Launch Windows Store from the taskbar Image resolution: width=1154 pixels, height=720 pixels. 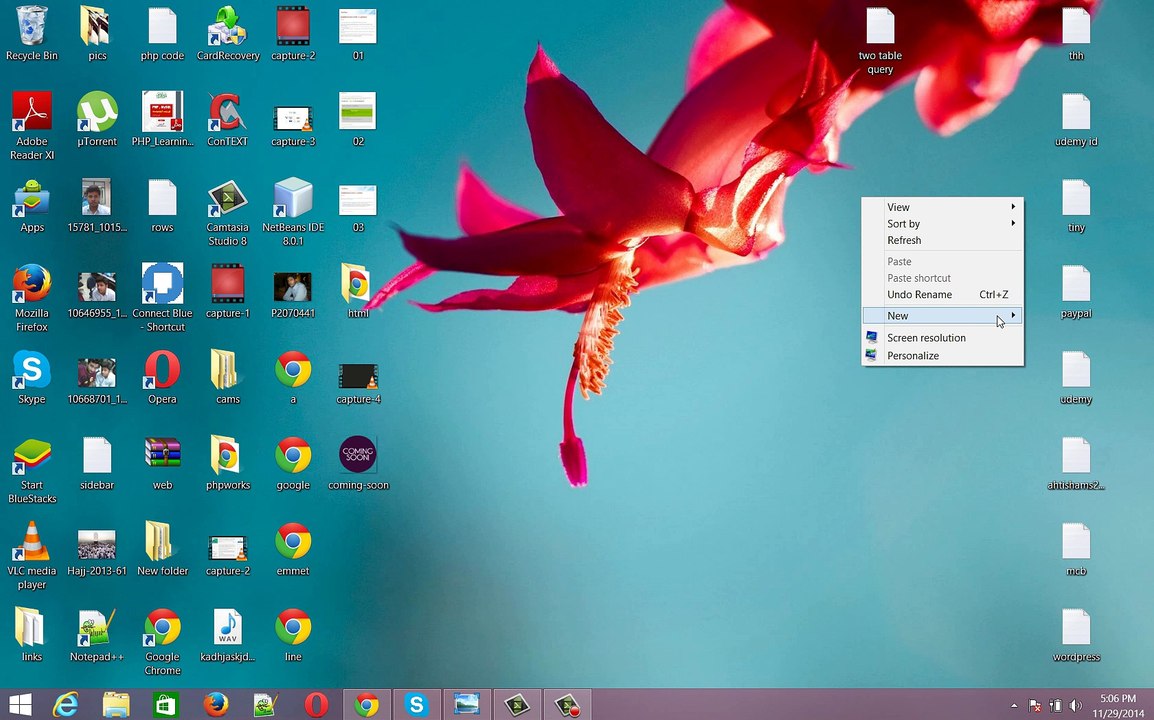pos(165,705)
